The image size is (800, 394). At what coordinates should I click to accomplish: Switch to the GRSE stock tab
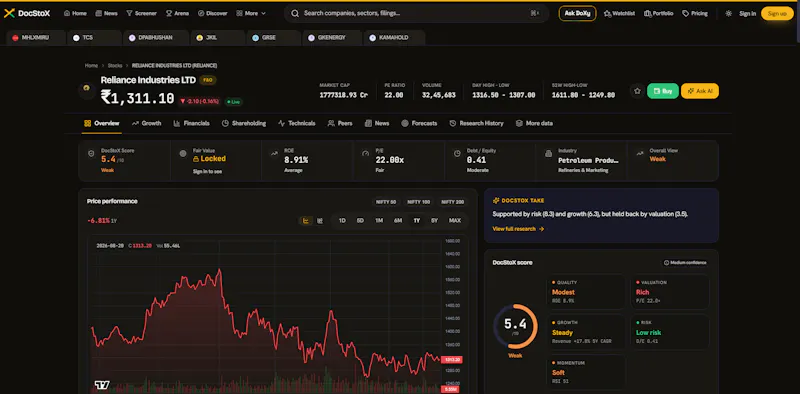click(274, 38)
